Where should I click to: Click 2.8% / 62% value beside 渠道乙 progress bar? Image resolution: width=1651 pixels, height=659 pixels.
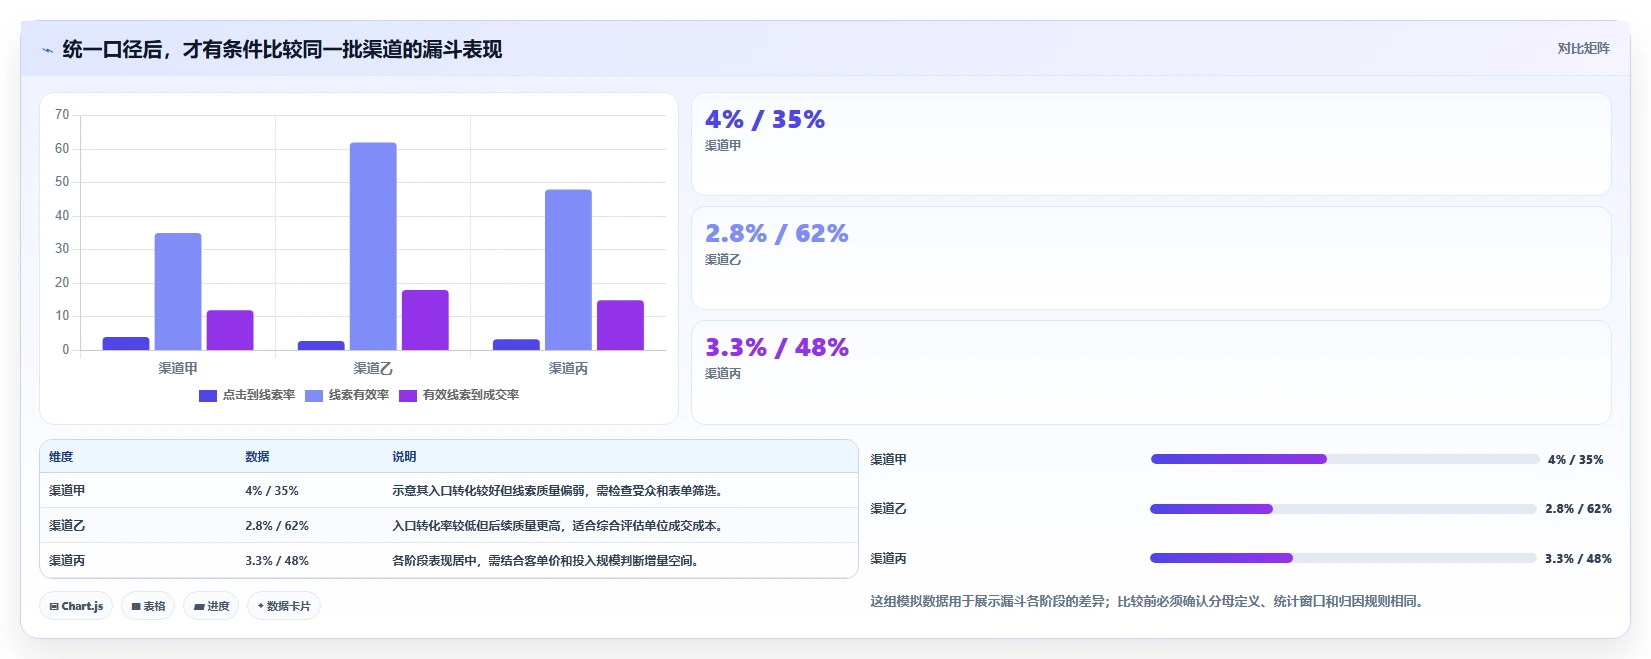(x=1578, y=509)
